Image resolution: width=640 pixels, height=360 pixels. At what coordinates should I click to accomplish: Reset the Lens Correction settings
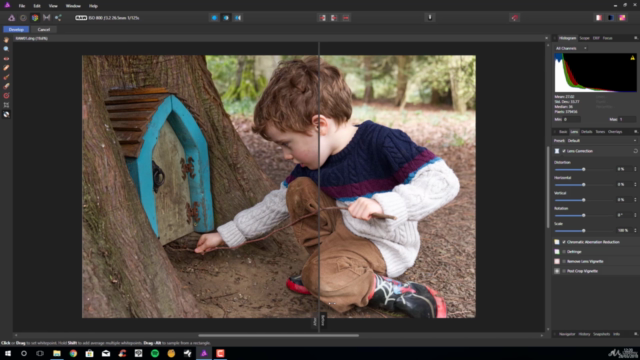click(x=635, y=151)
